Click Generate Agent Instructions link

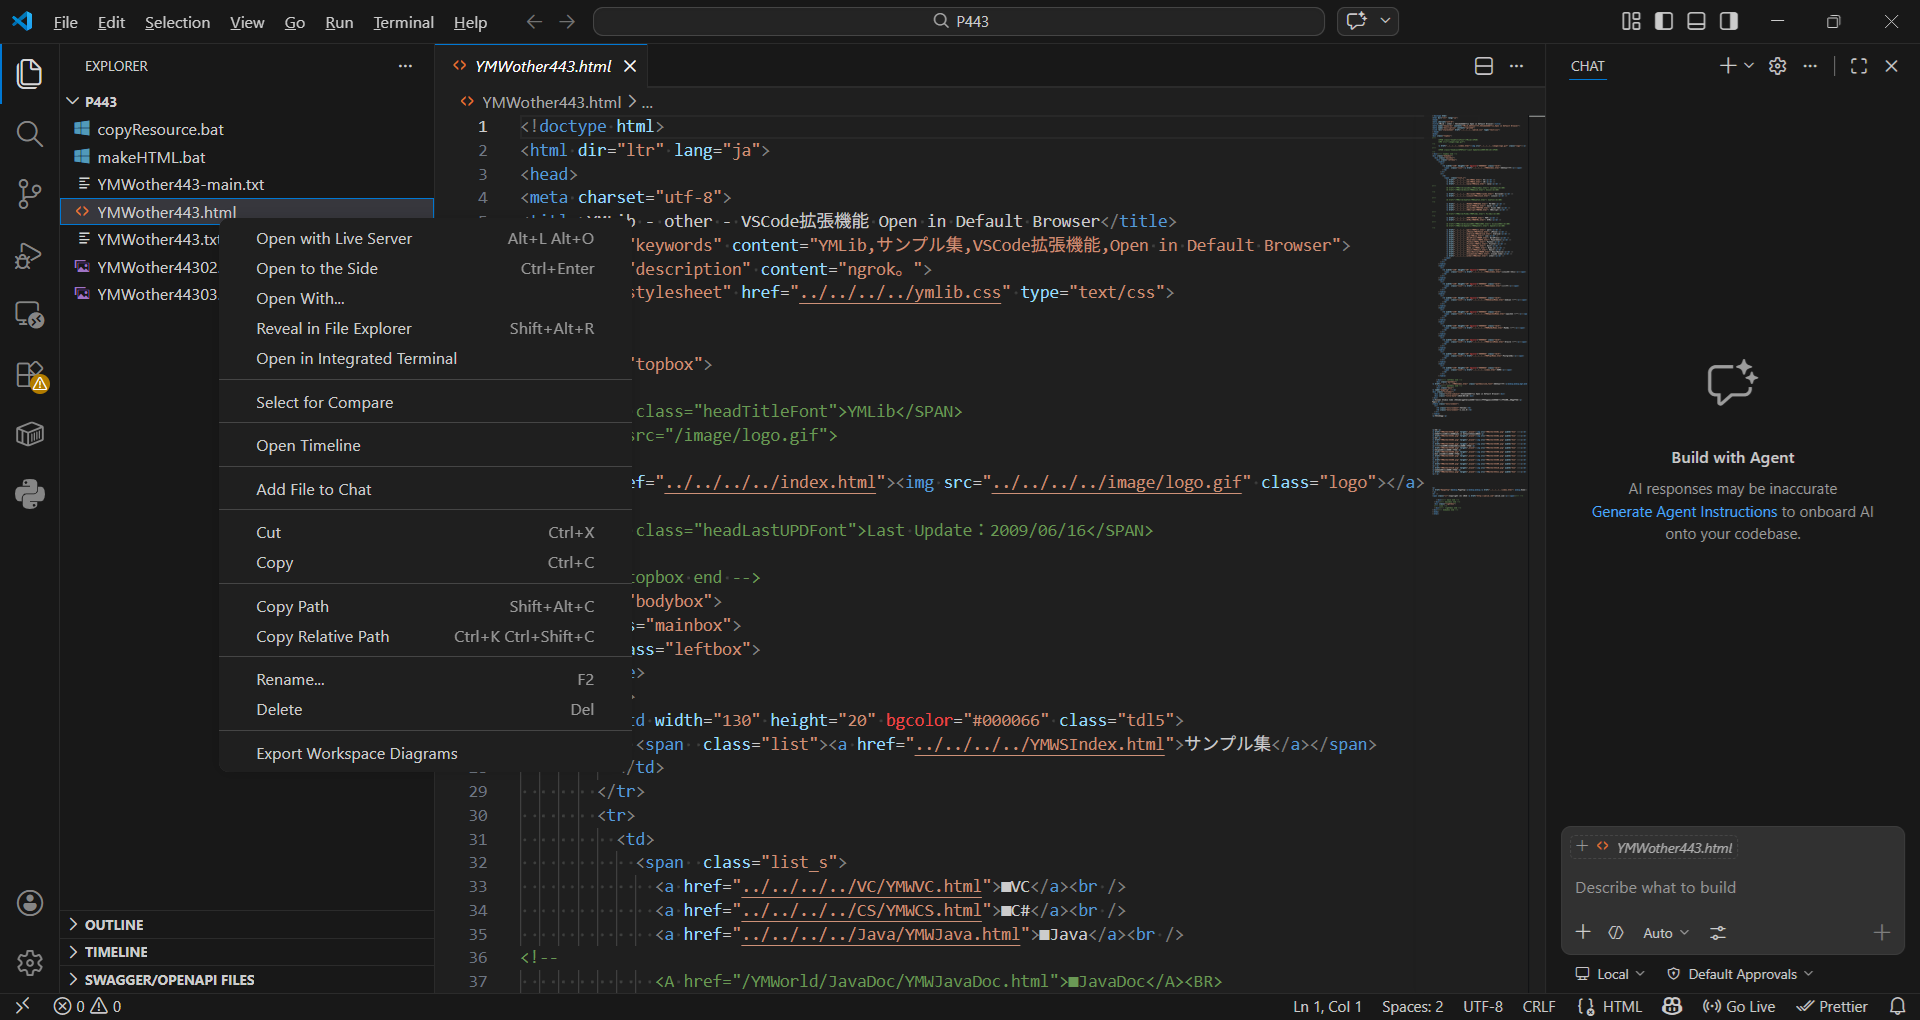click(x=1684, y=512)
